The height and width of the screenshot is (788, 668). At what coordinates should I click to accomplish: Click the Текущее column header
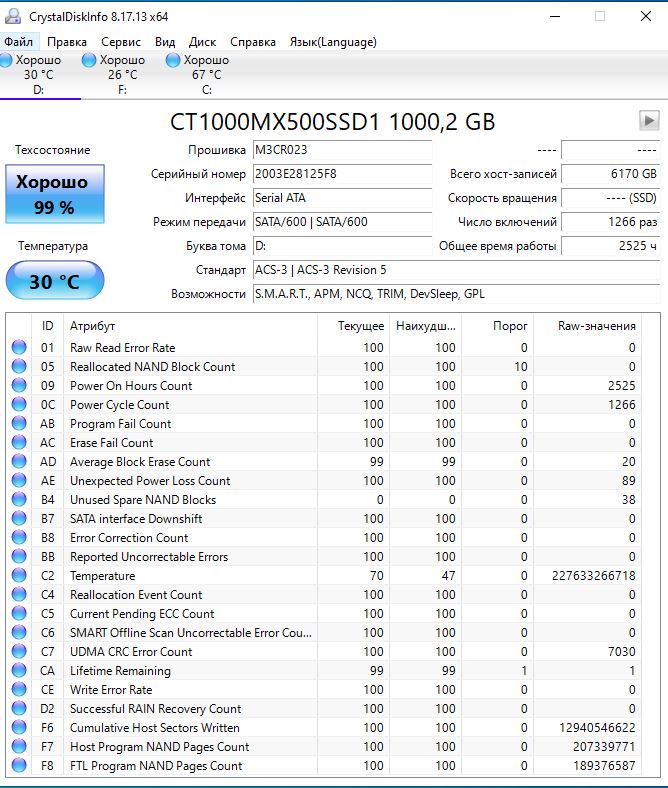click(354, 326)
